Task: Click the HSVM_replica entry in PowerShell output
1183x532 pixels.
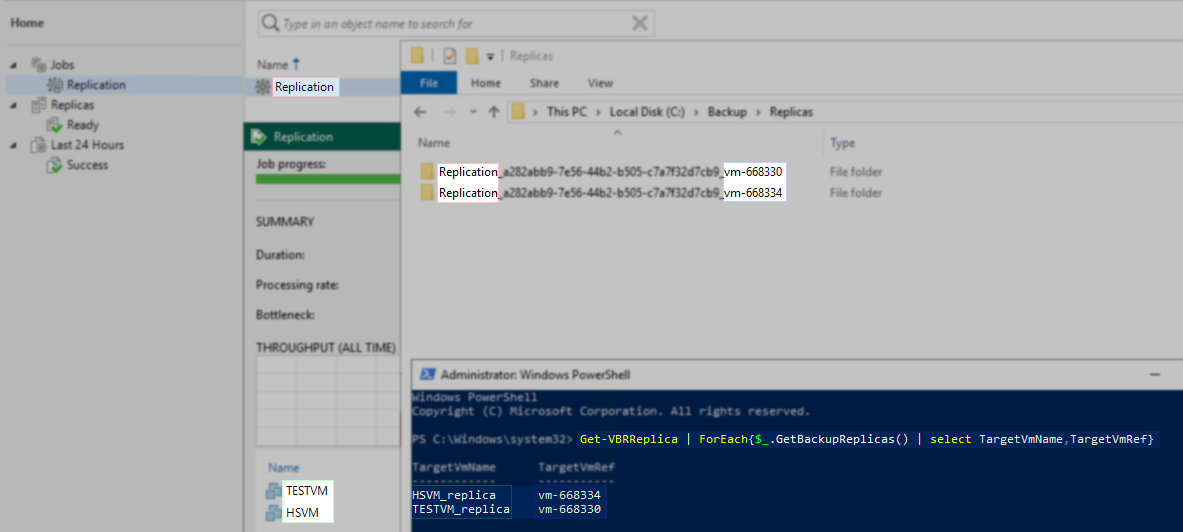Action: click(454, 496)
